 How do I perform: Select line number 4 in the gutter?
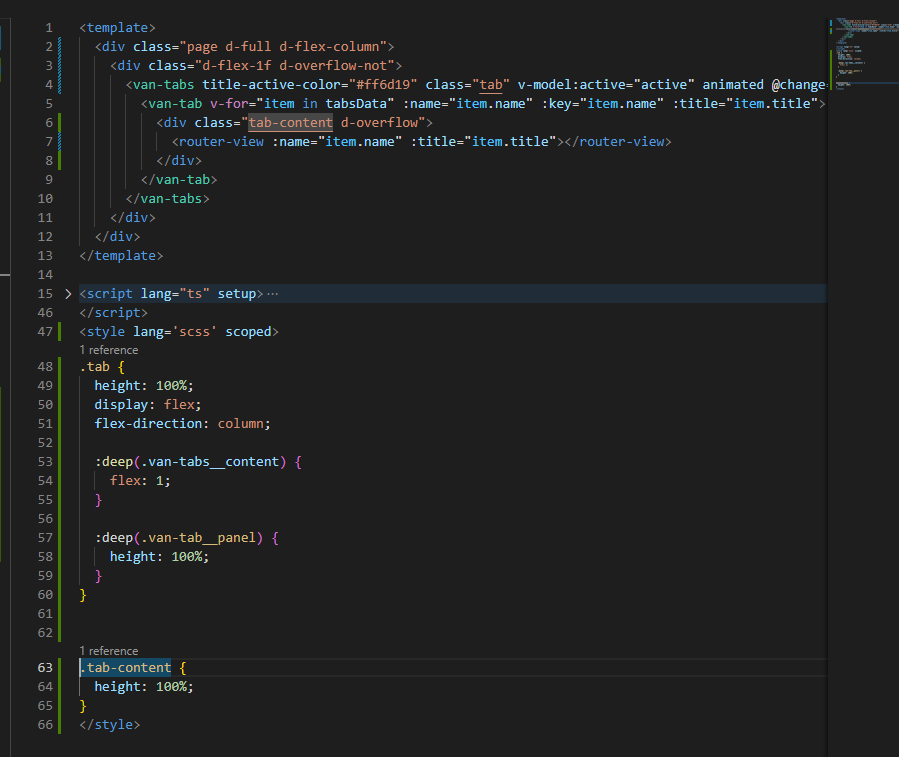48,84
